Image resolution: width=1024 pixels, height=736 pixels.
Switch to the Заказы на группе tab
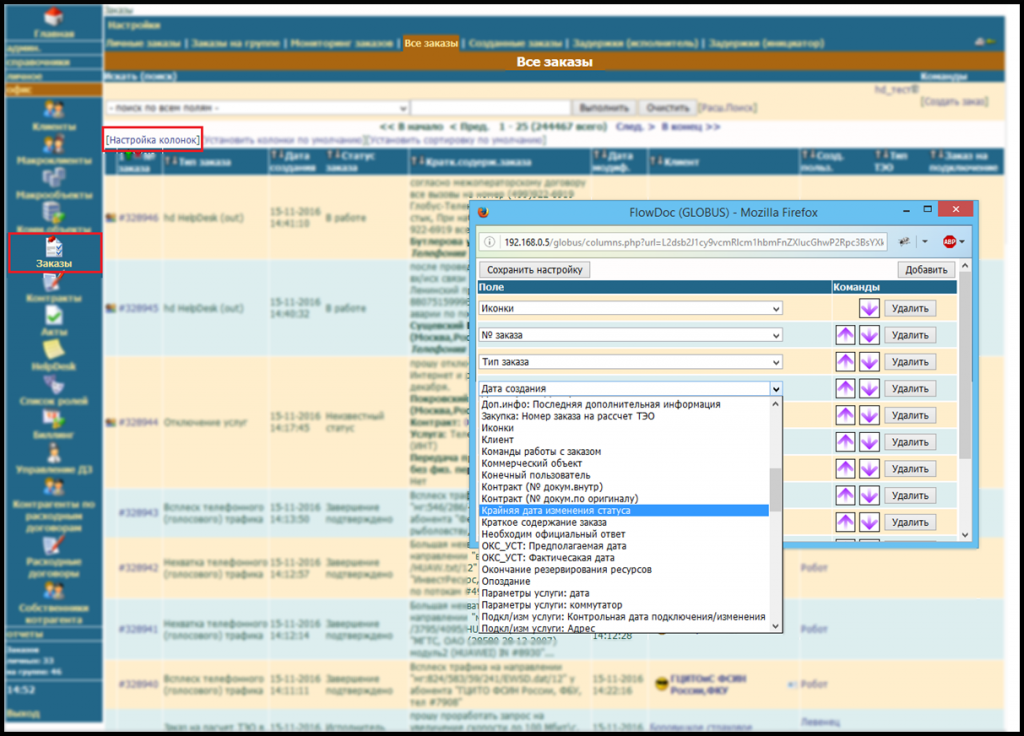click(x=235, y=43)
